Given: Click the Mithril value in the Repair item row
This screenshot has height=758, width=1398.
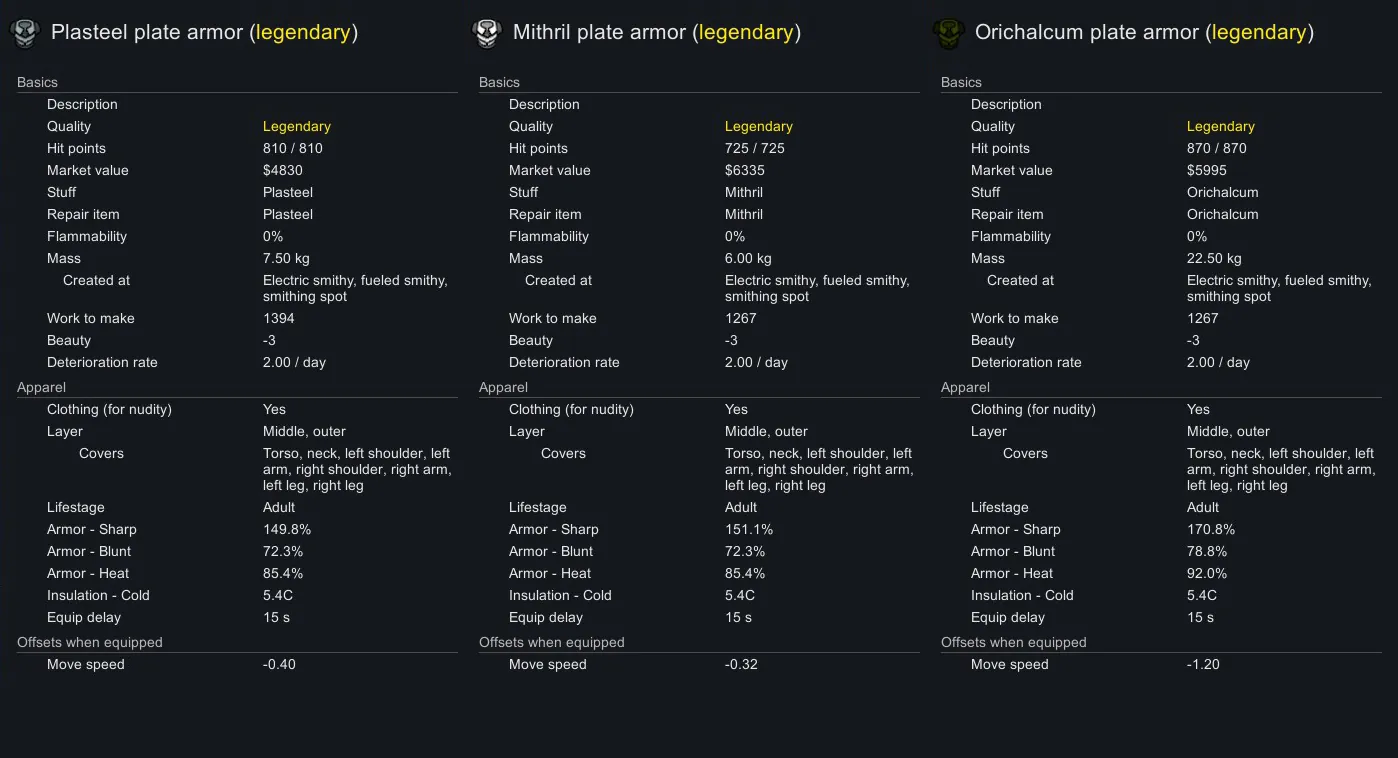Looking at the screenshot, I should click(x=744, y=214).
